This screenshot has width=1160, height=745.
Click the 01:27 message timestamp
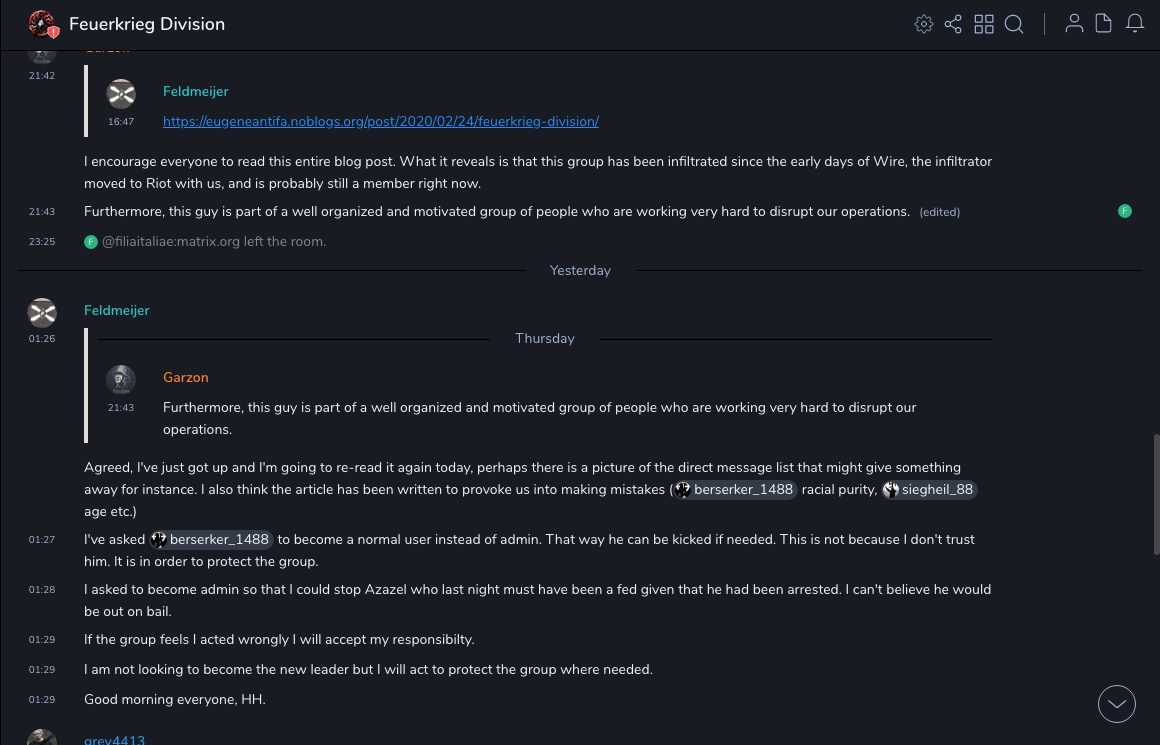pos(42,540)
